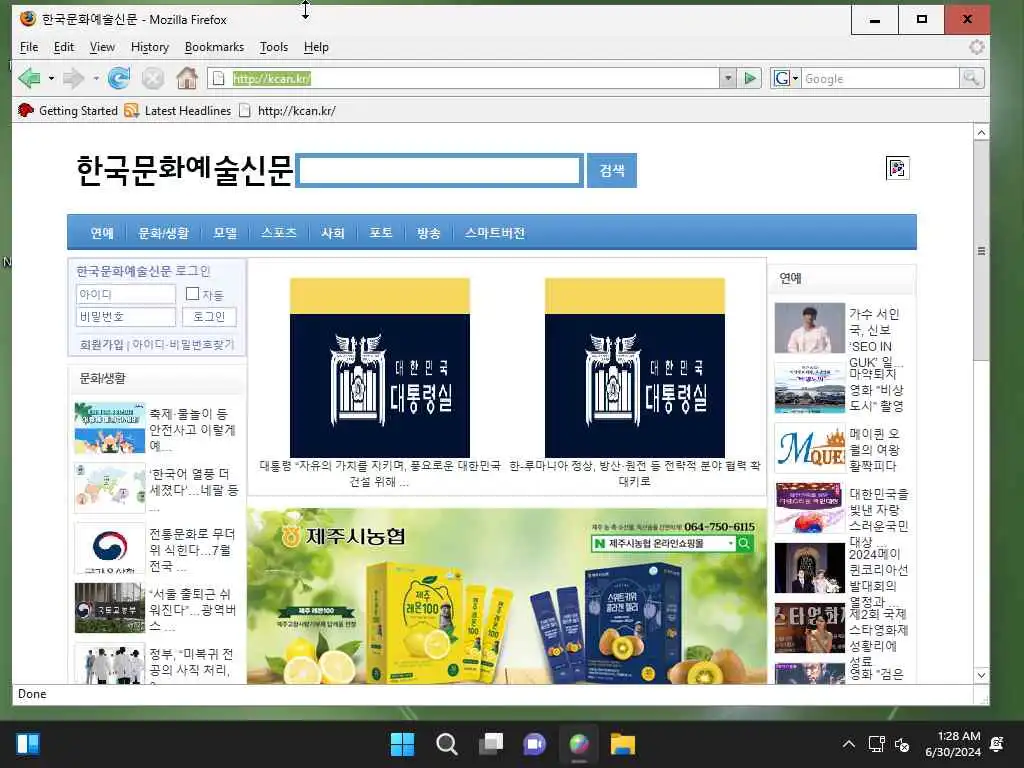This screenshot has height=768, width=1024.
Task: Select the 문화/생활 navigation tab
Action: coord(163,233)
